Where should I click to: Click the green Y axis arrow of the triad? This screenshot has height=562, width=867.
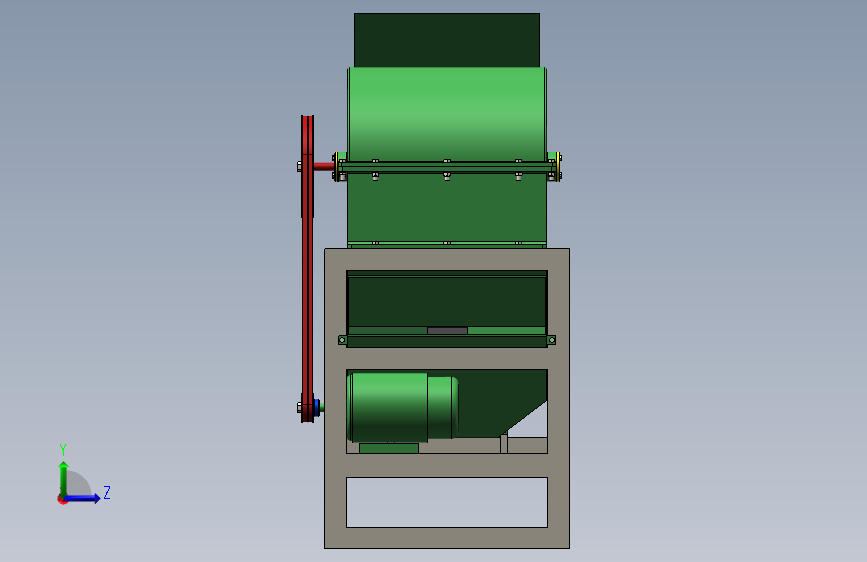click(x=64, y=478)
